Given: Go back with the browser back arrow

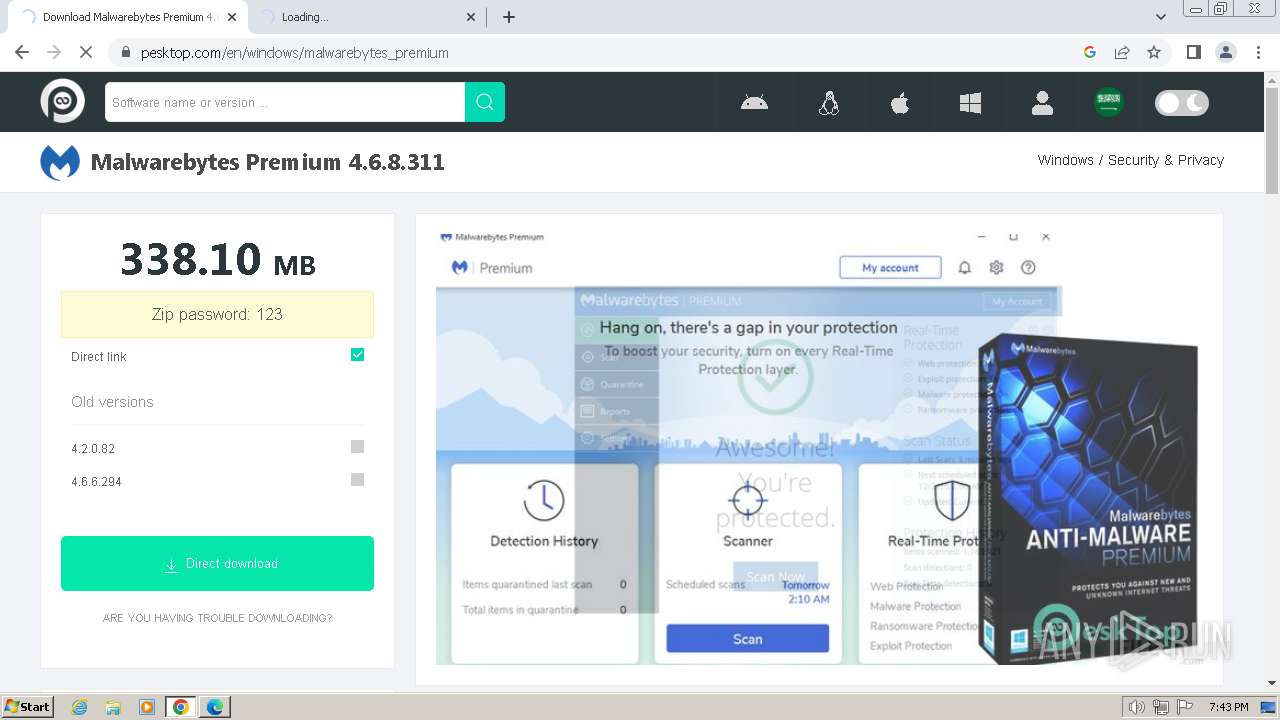Looking at the screenshot, I should [22, 52].
